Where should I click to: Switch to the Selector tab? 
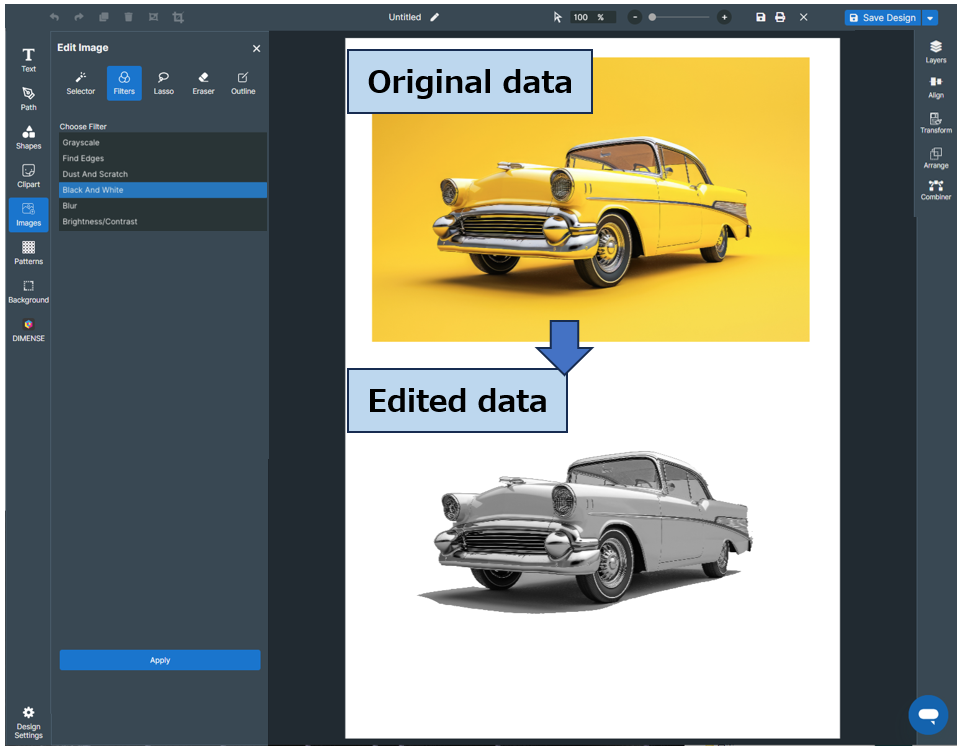tap(81, 83)
